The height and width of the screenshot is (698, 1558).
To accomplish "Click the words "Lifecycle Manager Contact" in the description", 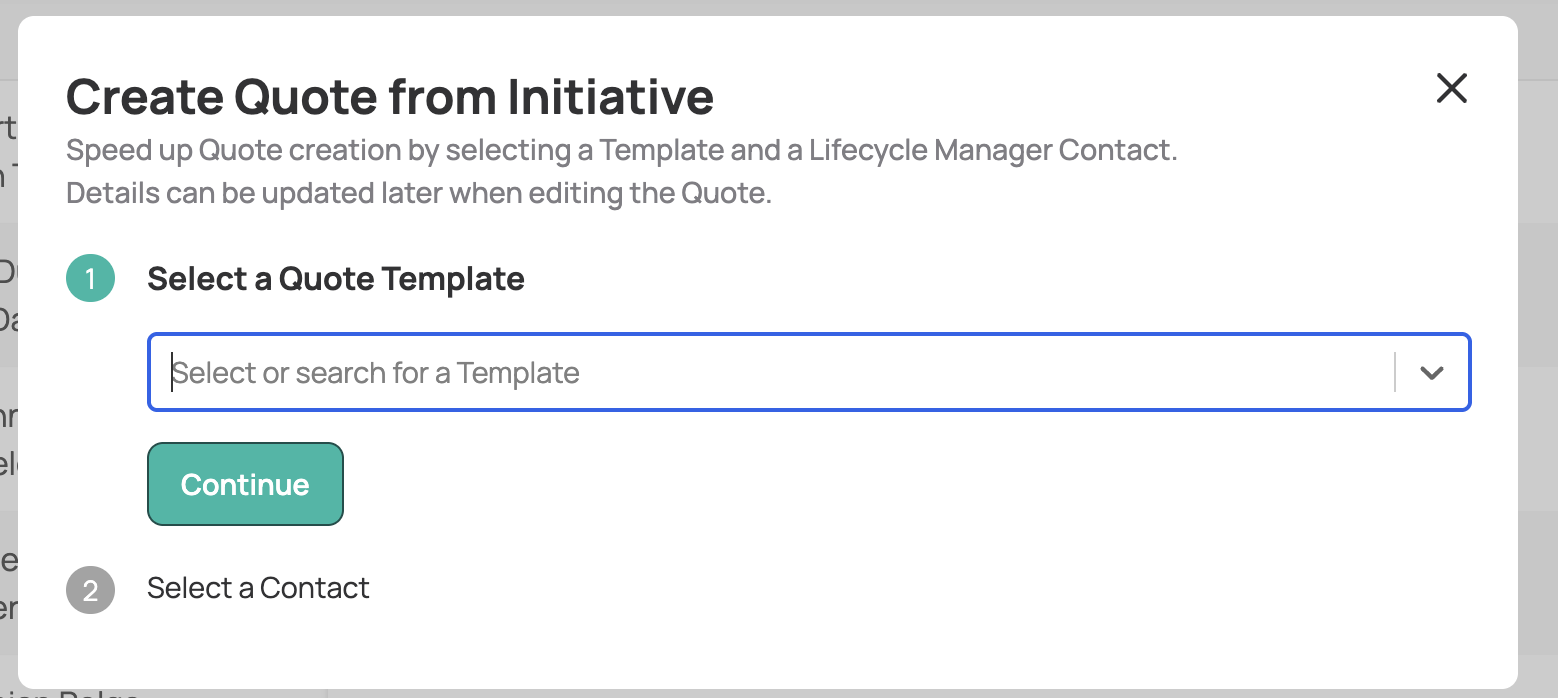I will pyautogui.click(x=992, y=151).
